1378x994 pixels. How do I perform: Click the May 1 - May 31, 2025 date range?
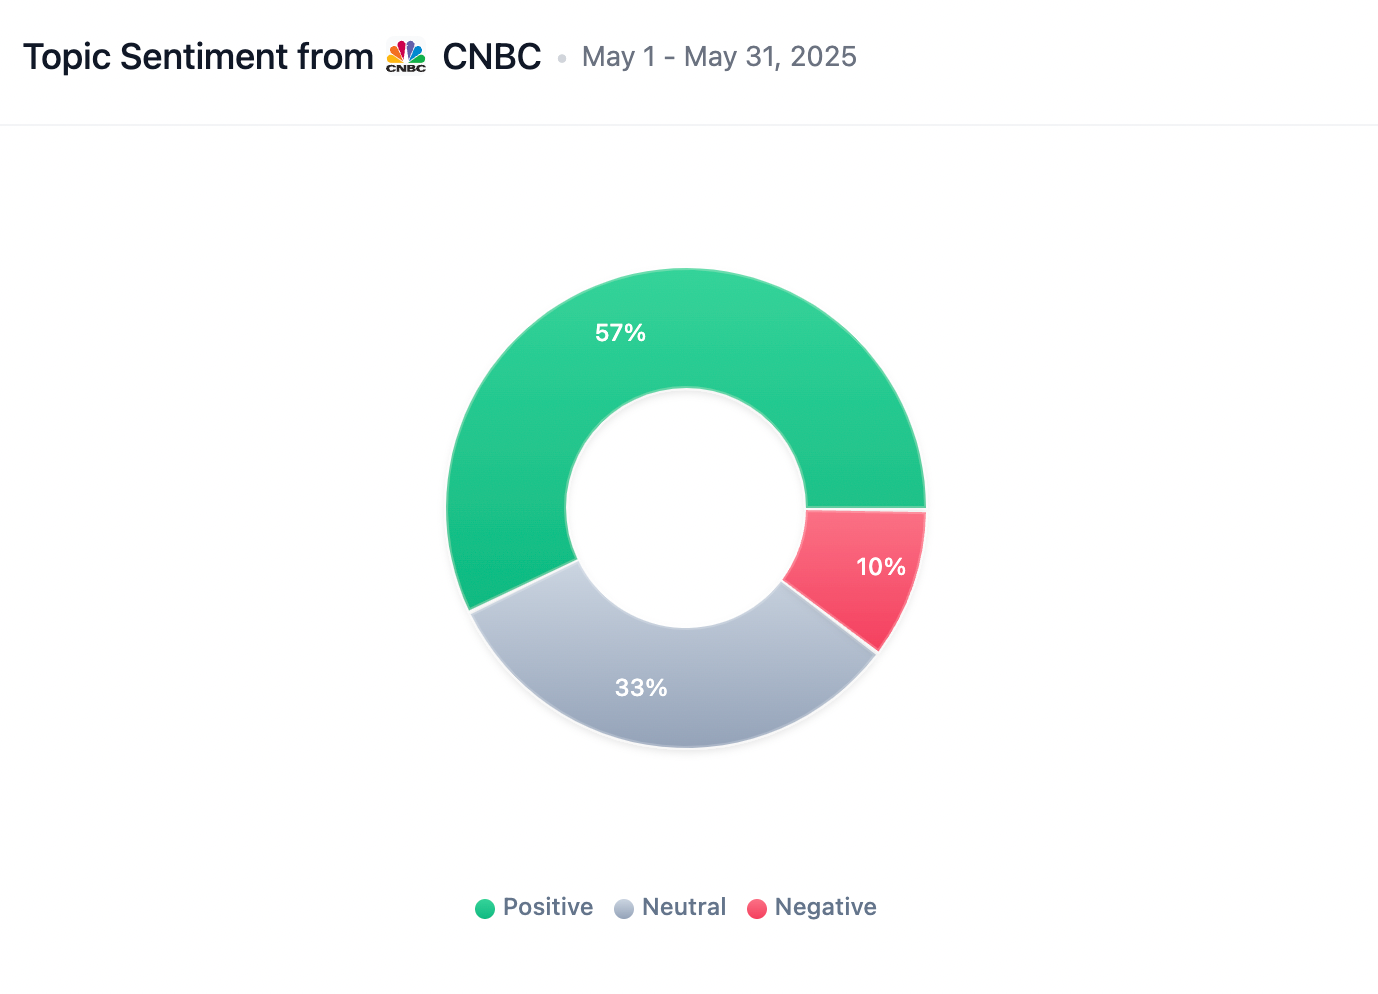coord(719,57)
